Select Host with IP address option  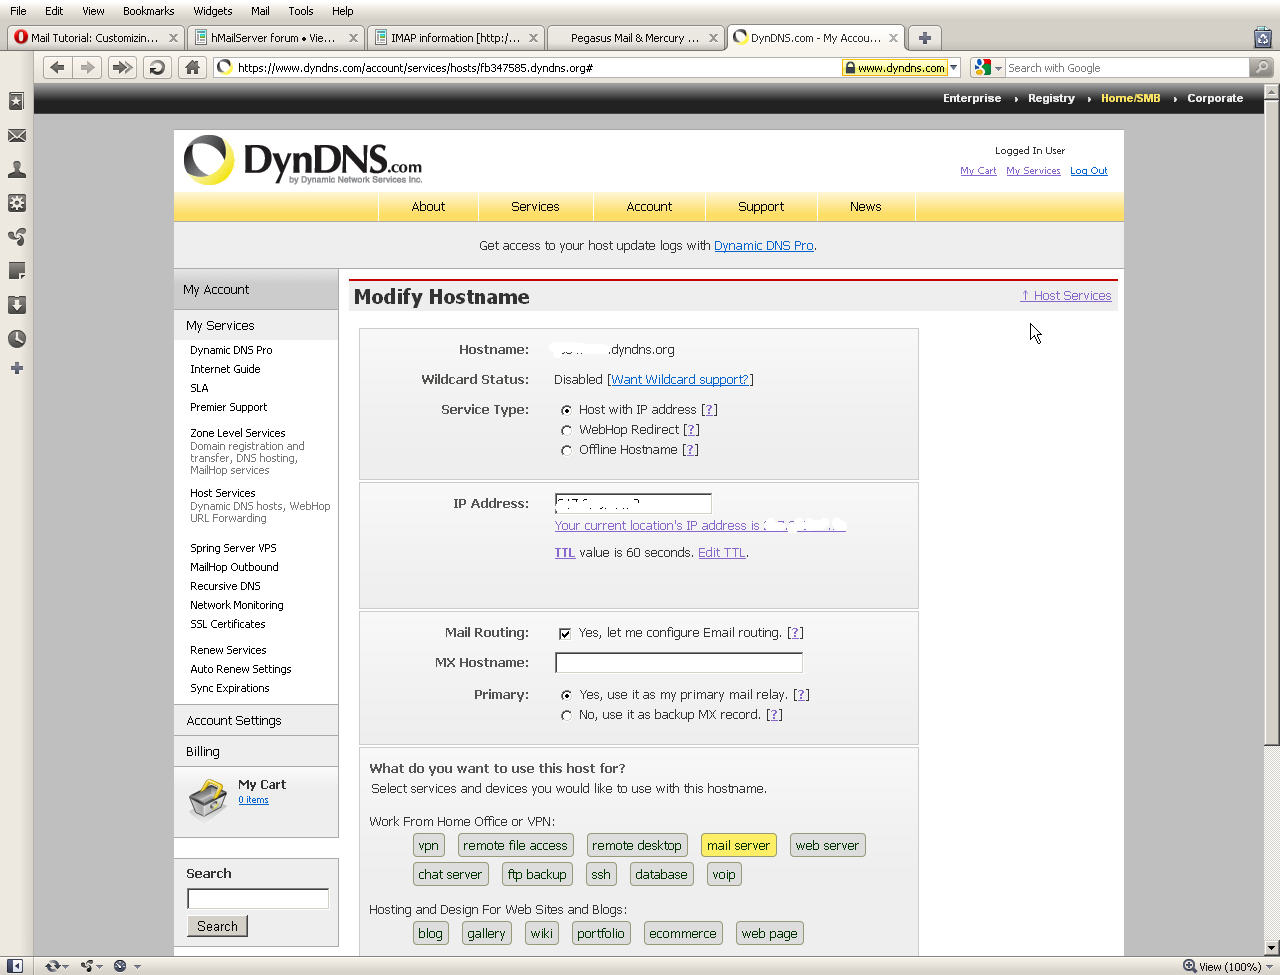tap(566, 410)
